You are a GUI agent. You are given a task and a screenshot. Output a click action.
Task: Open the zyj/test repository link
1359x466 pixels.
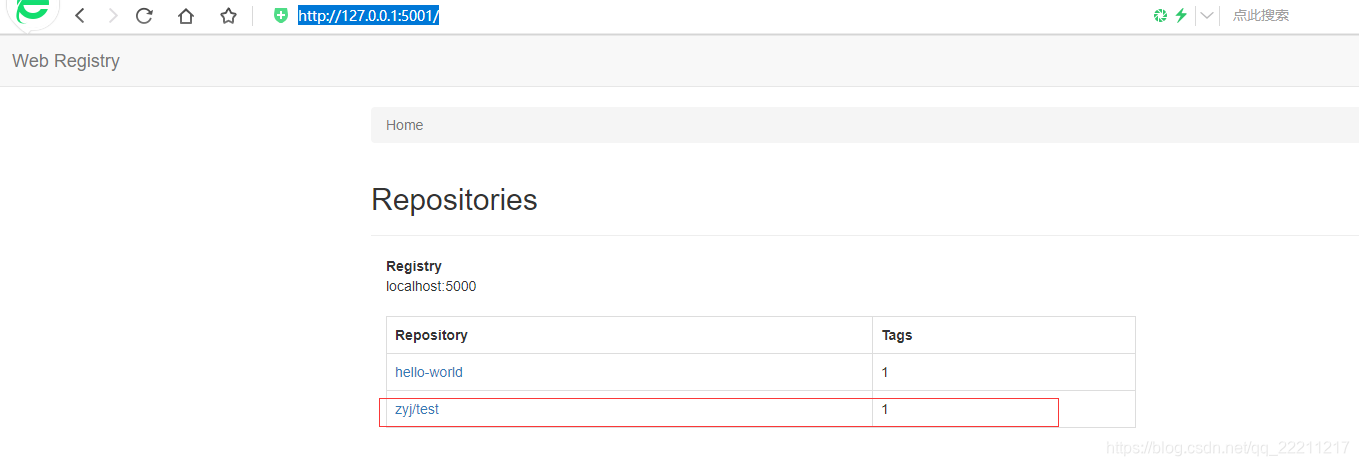click(417, 409)
